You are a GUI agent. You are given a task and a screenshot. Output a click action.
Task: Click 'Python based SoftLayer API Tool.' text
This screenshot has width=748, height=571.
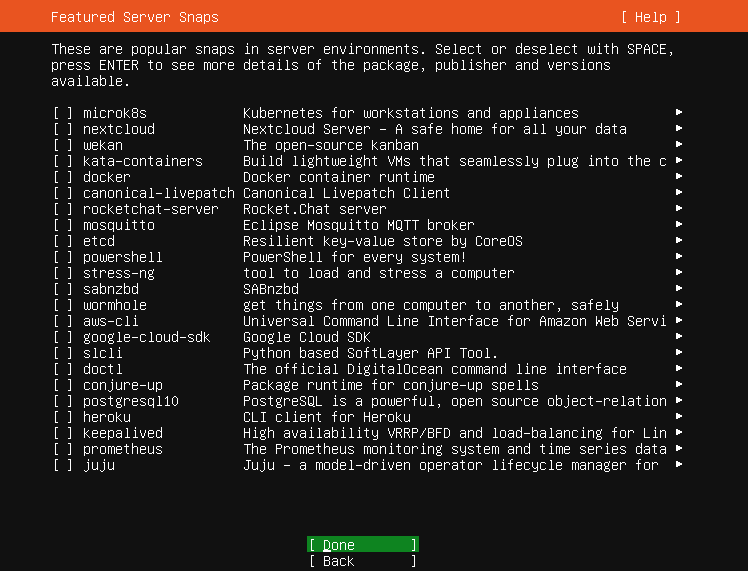click(371, 353)
